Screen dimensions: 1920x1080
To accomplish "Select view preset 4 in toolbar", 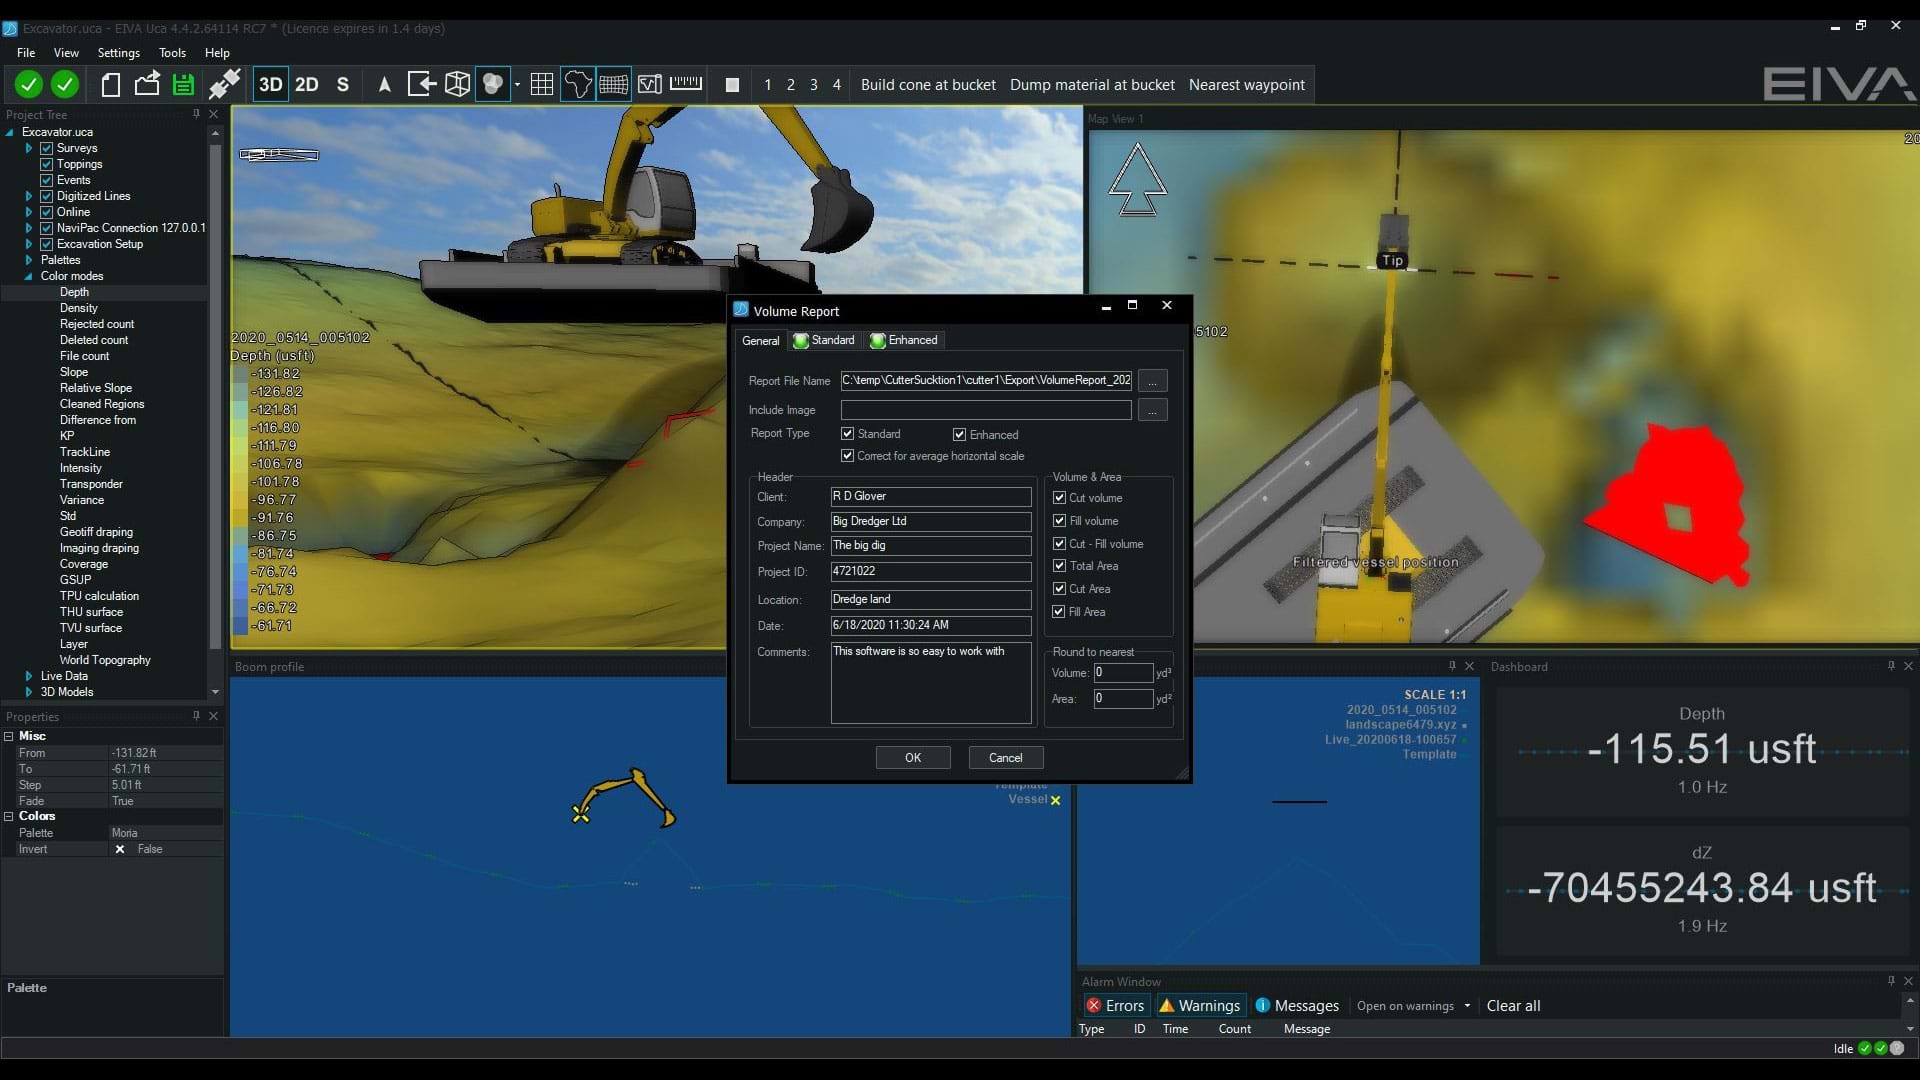I will (x=837, y=85).
